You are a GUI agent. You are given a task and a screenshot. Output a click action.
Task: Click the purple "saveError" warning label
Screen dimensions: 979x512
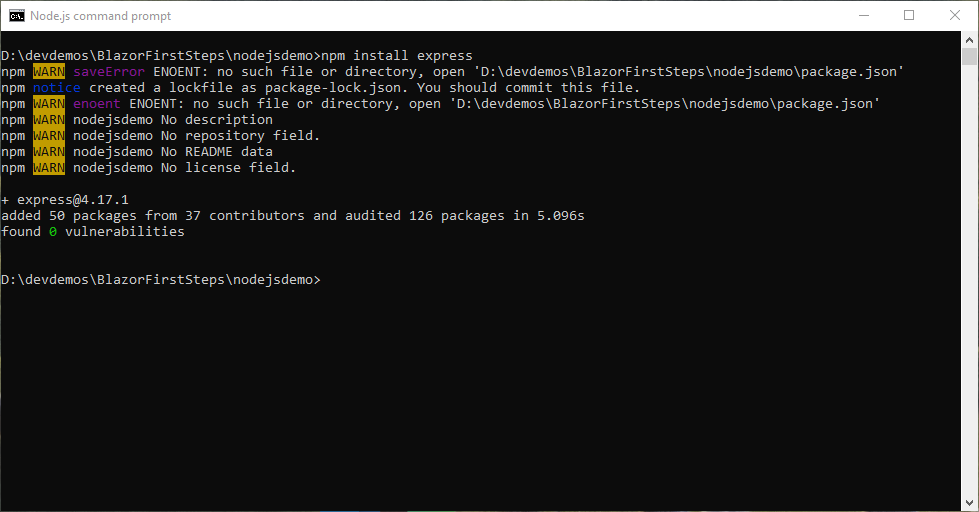pyautogui.click(x=109, y=72)
